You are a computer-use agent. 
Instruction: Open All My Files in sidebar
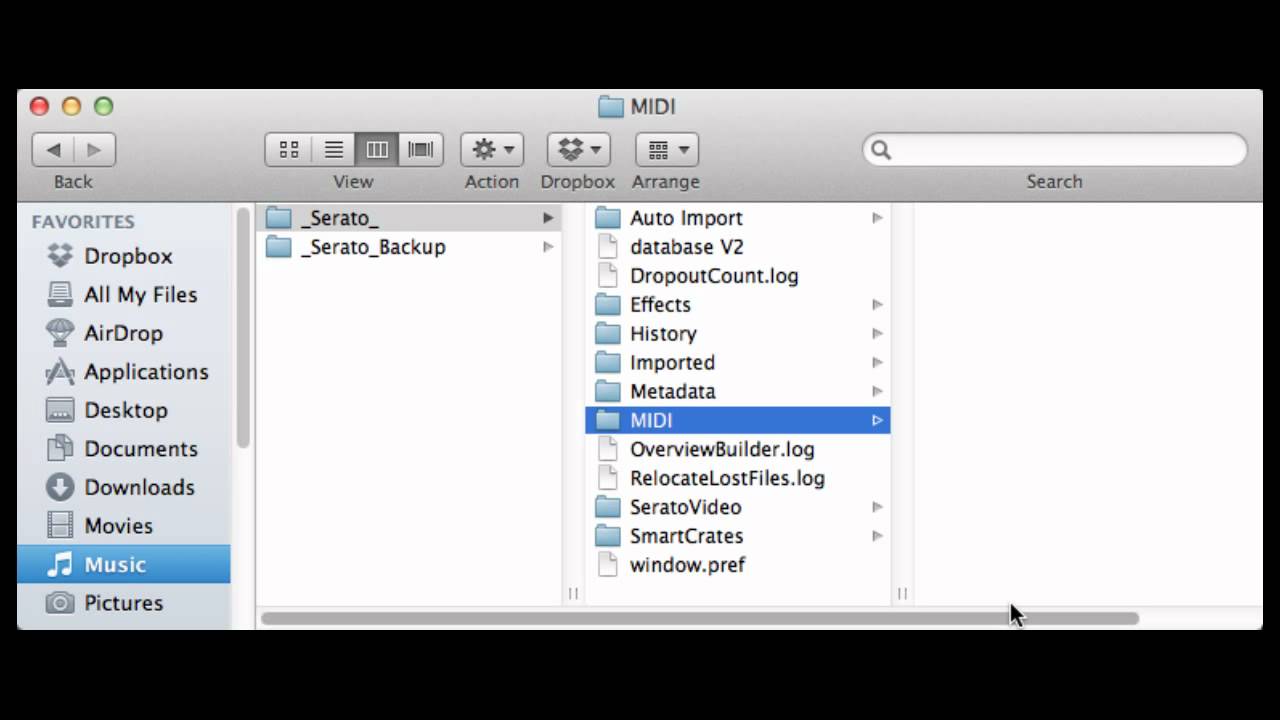[124, 294]
